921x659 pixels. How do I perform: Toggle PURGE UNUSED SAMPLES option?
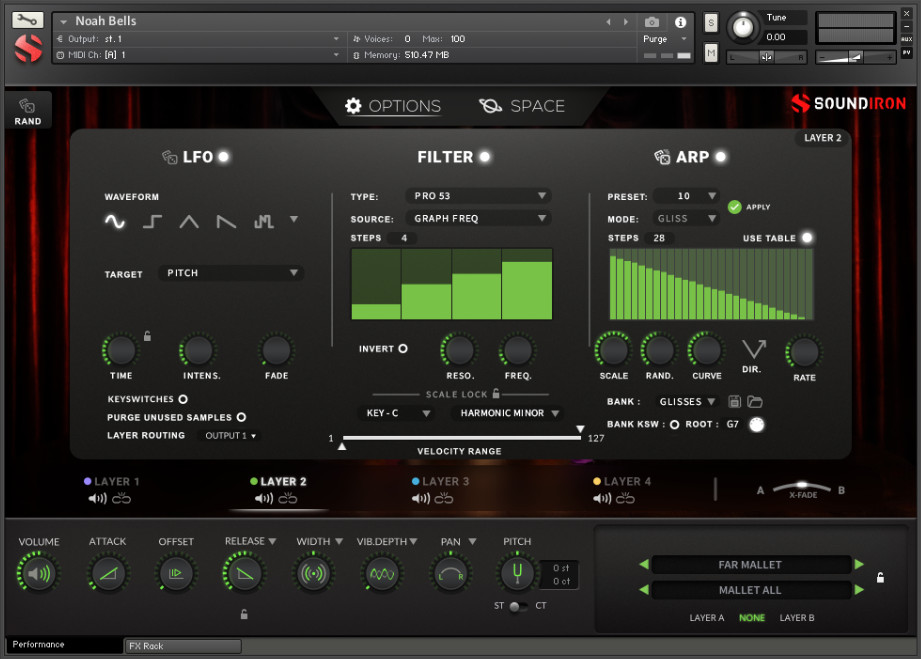click(x=241, y=418)
